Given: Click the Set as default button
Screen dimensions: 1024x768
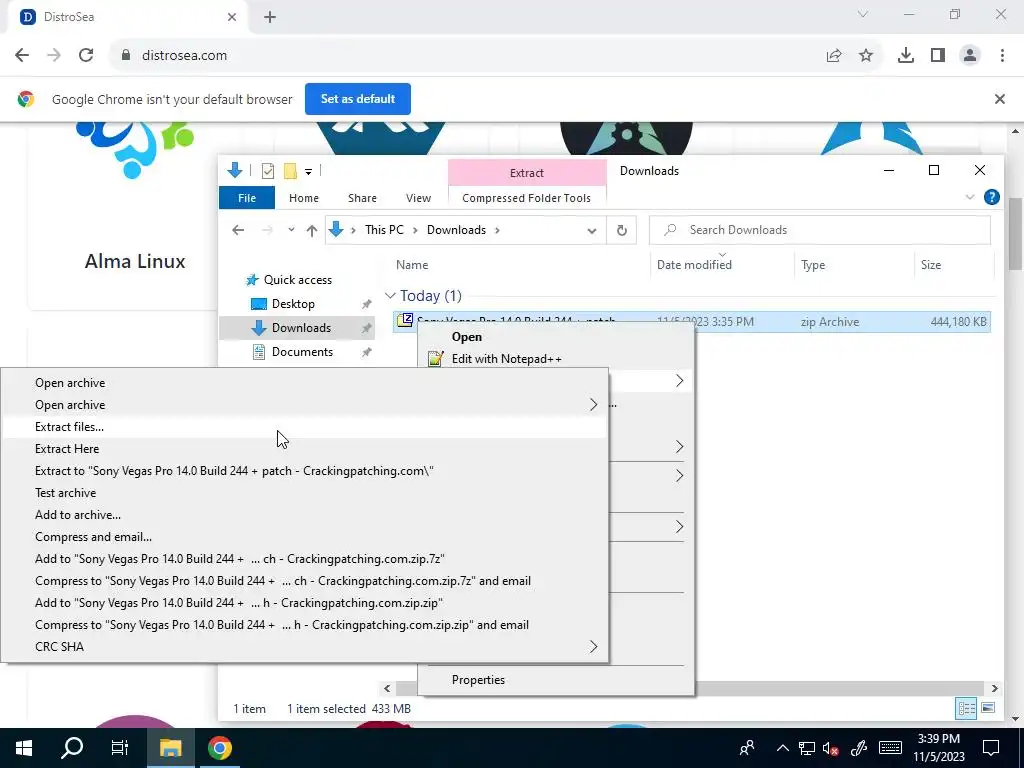Looking at the screenshot, I should tap(358, 99).
